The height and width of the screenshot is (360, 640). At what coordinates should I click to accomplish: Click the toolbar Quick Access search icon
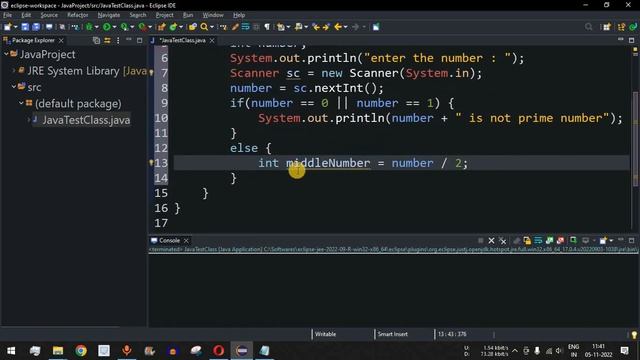tap(589, 27)
